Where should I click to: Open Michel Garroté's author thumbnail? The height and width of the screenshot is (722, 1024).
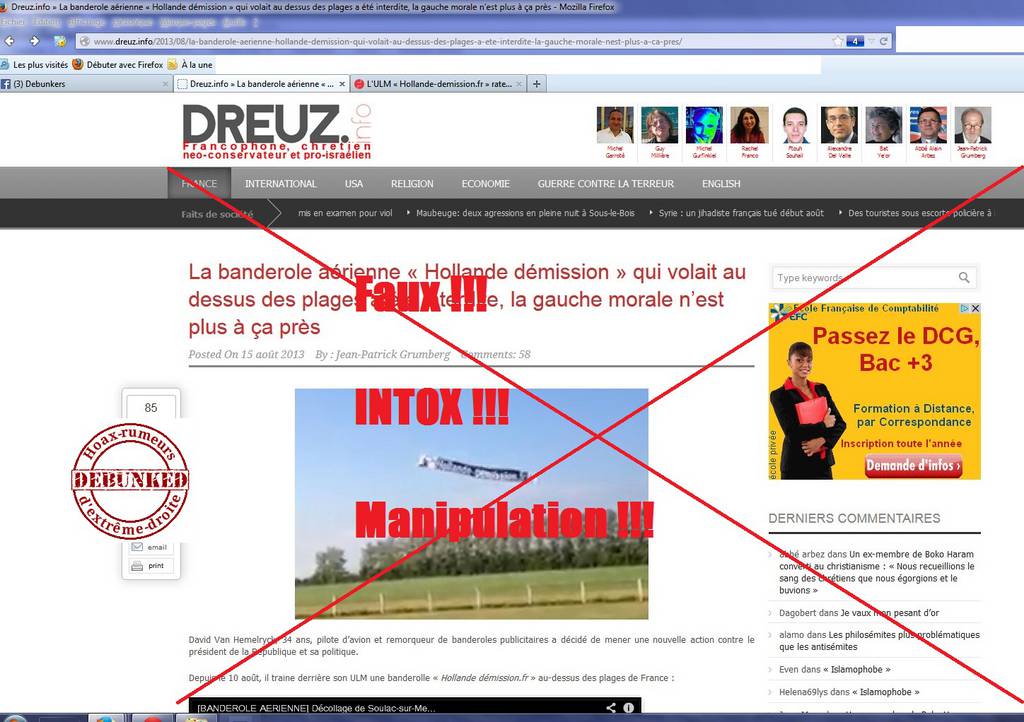coord(615,125)
